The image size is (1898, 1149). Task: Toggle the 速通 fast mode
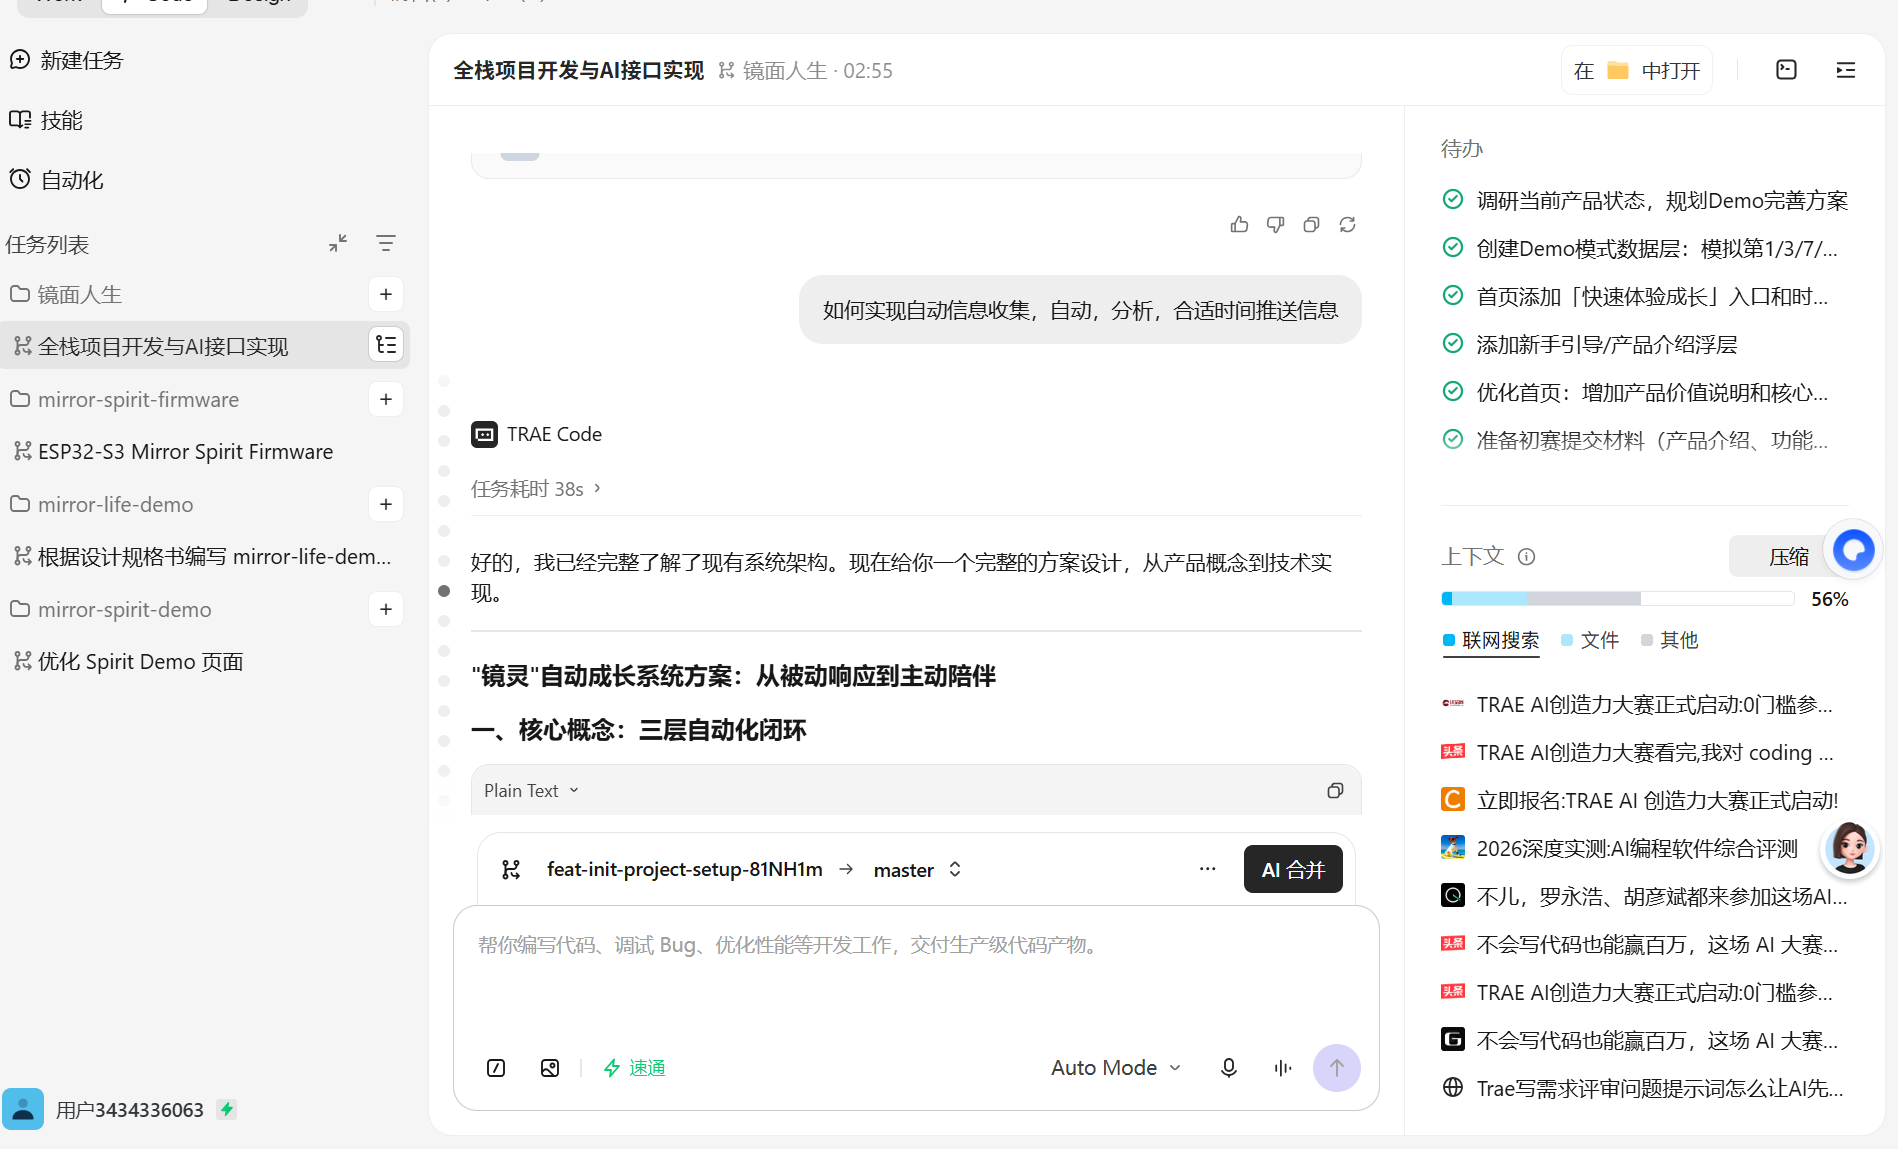click(x=635, y=1068)
